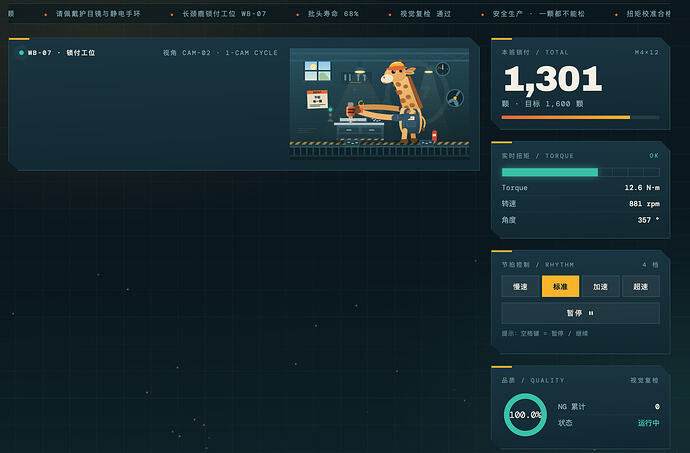Click the 100.0% quality ring gauge

coord(525,415)
